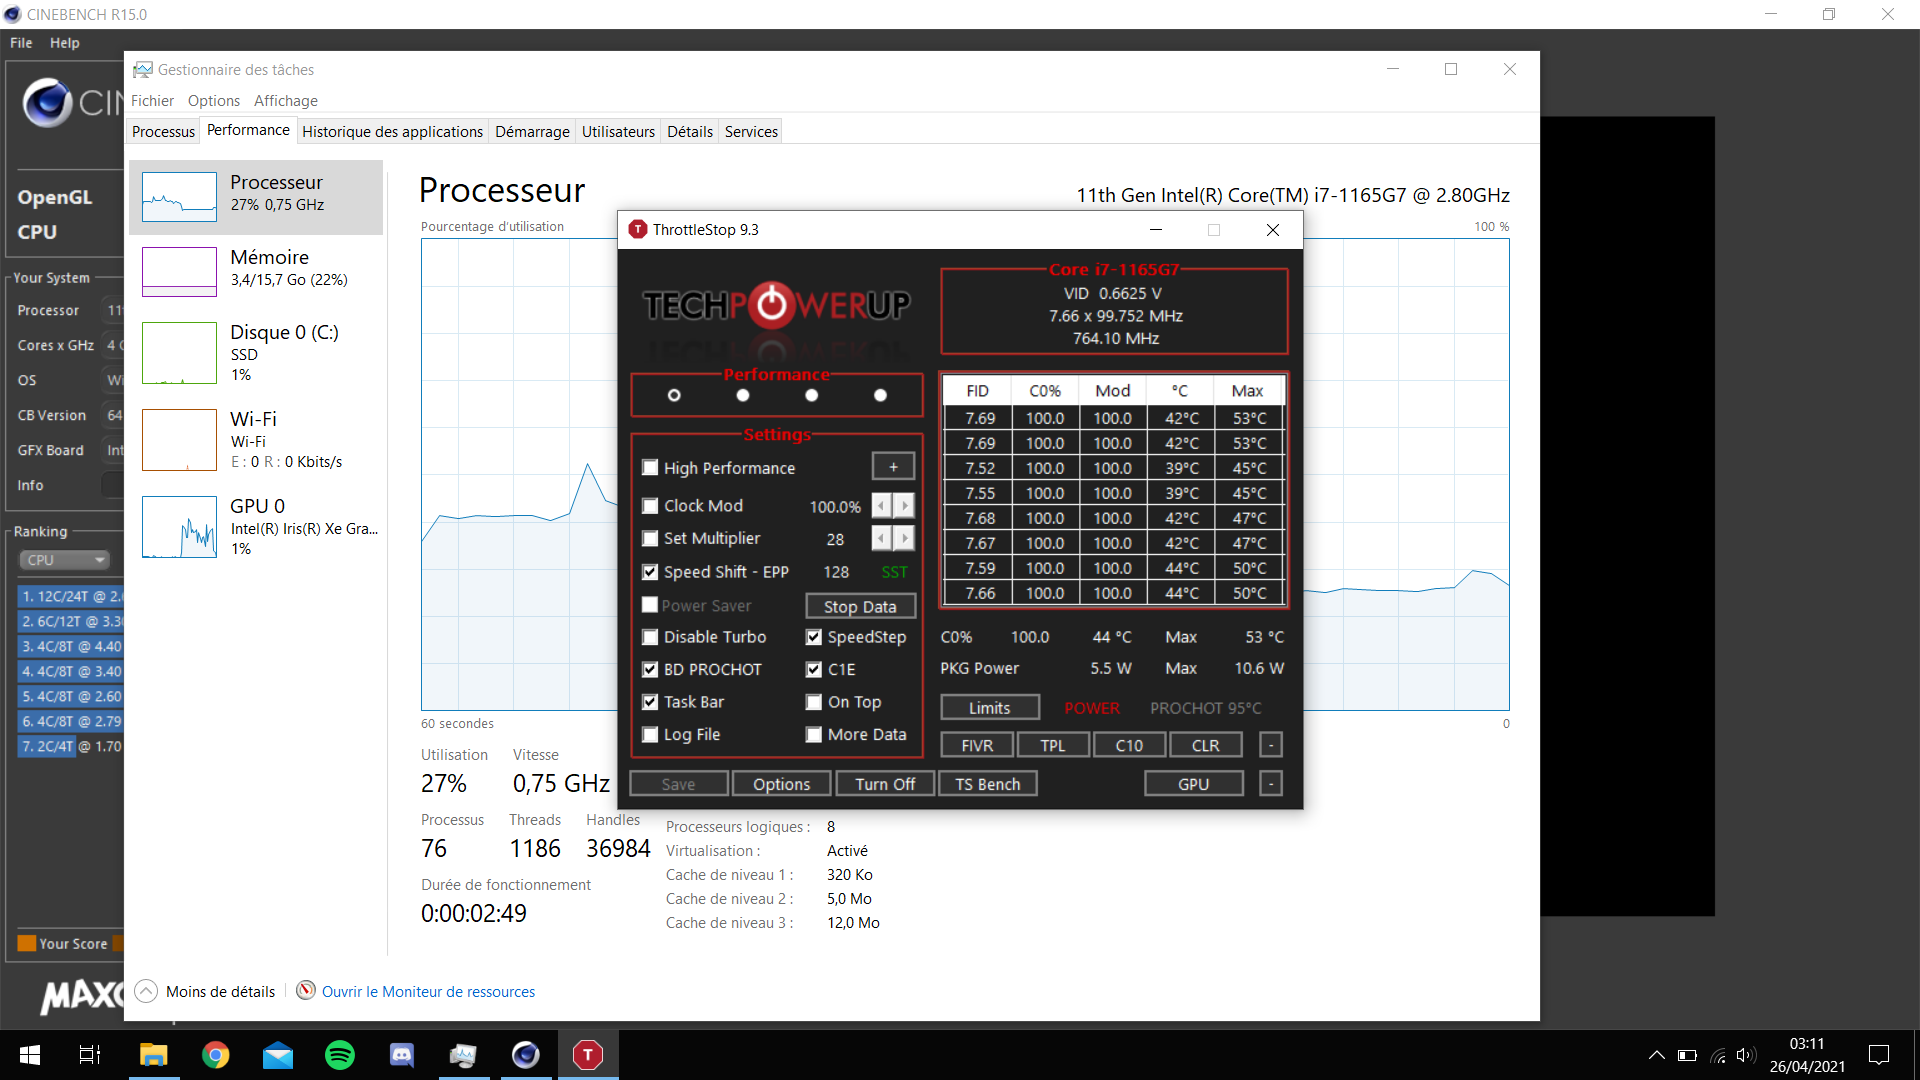
Task: Open Task View in the taskbar
Action: tap(90, 1055)
